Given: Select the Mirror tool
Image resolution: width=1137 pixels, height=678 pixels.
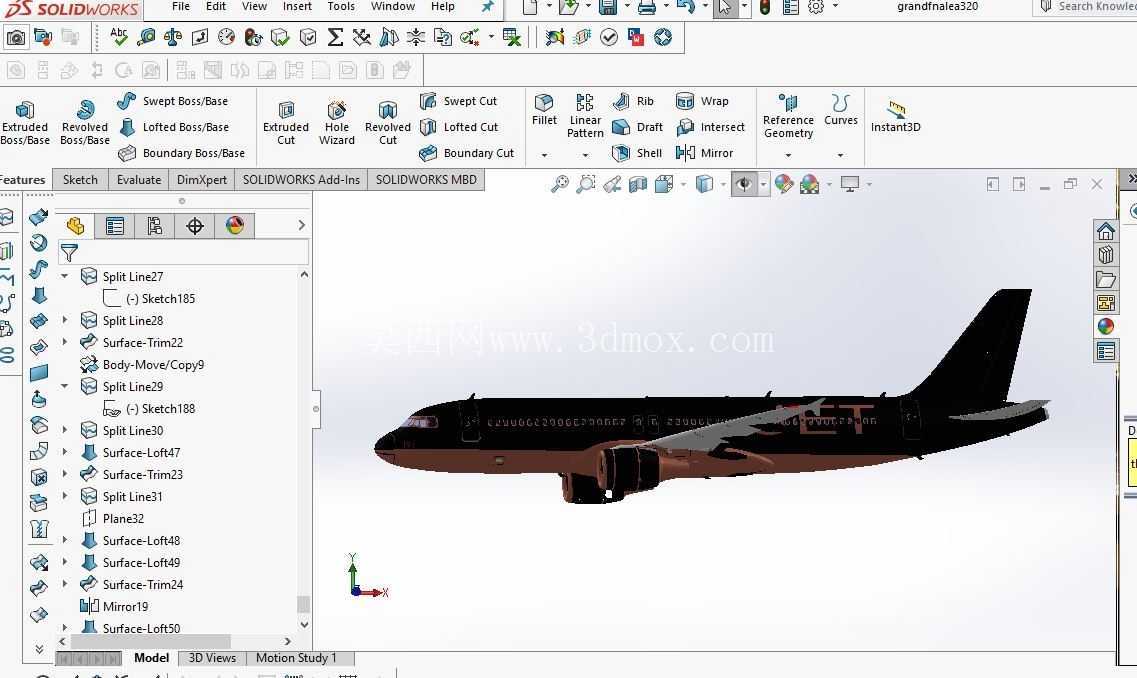Looking at the screenshot, I should pos(704,153).
